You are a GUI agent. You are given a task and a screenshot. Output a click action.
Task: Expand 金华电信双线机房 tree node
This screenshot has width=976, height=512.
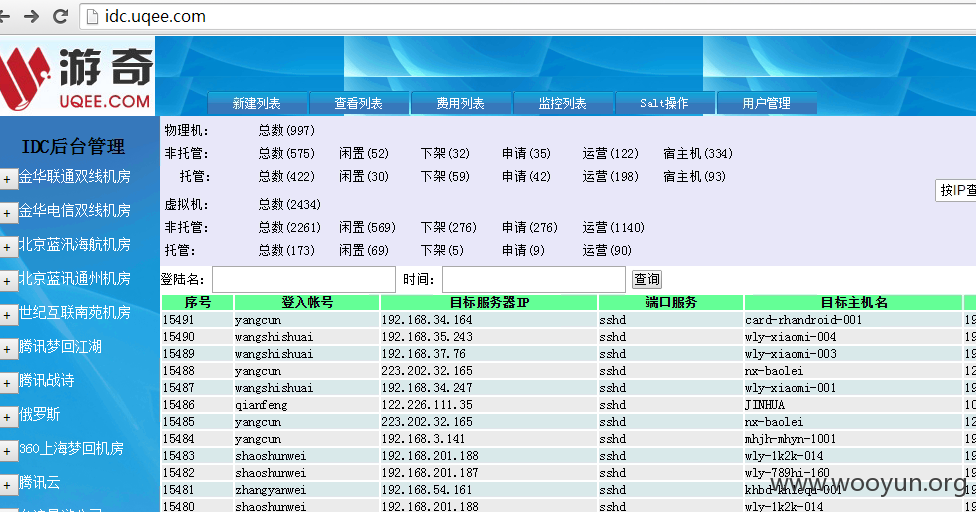click(7, 213)
